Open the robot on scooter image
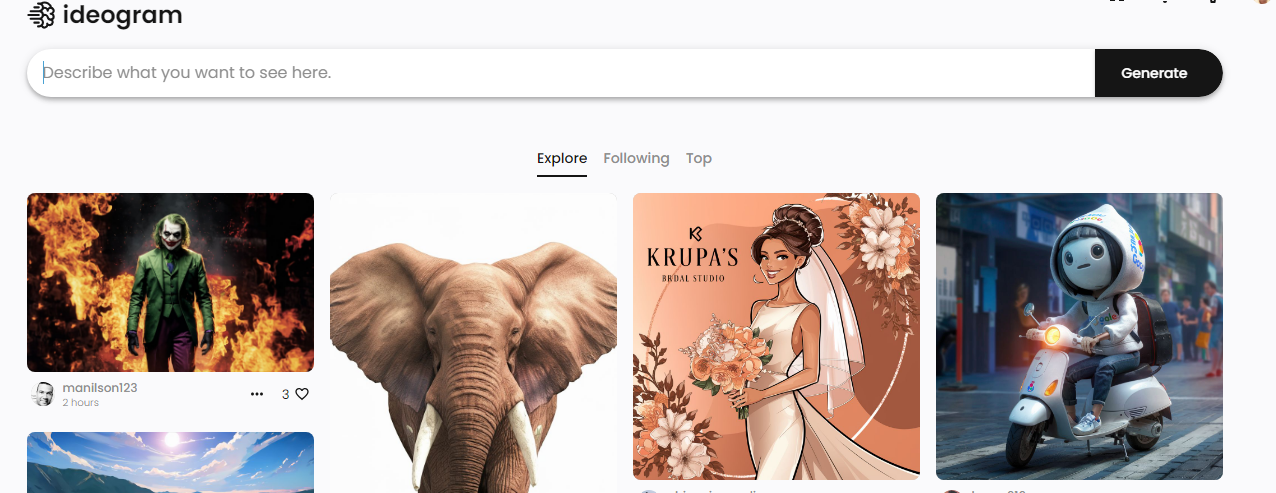The height and width of the screenshot is (493, 1276). pyautogui.click(x=1079, y=336)
